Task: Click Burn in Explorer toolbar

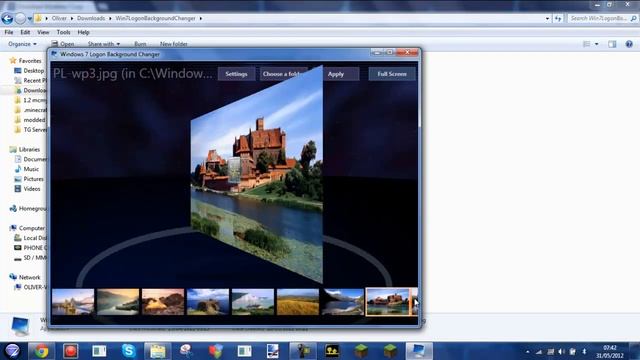Action: (140, 44)
